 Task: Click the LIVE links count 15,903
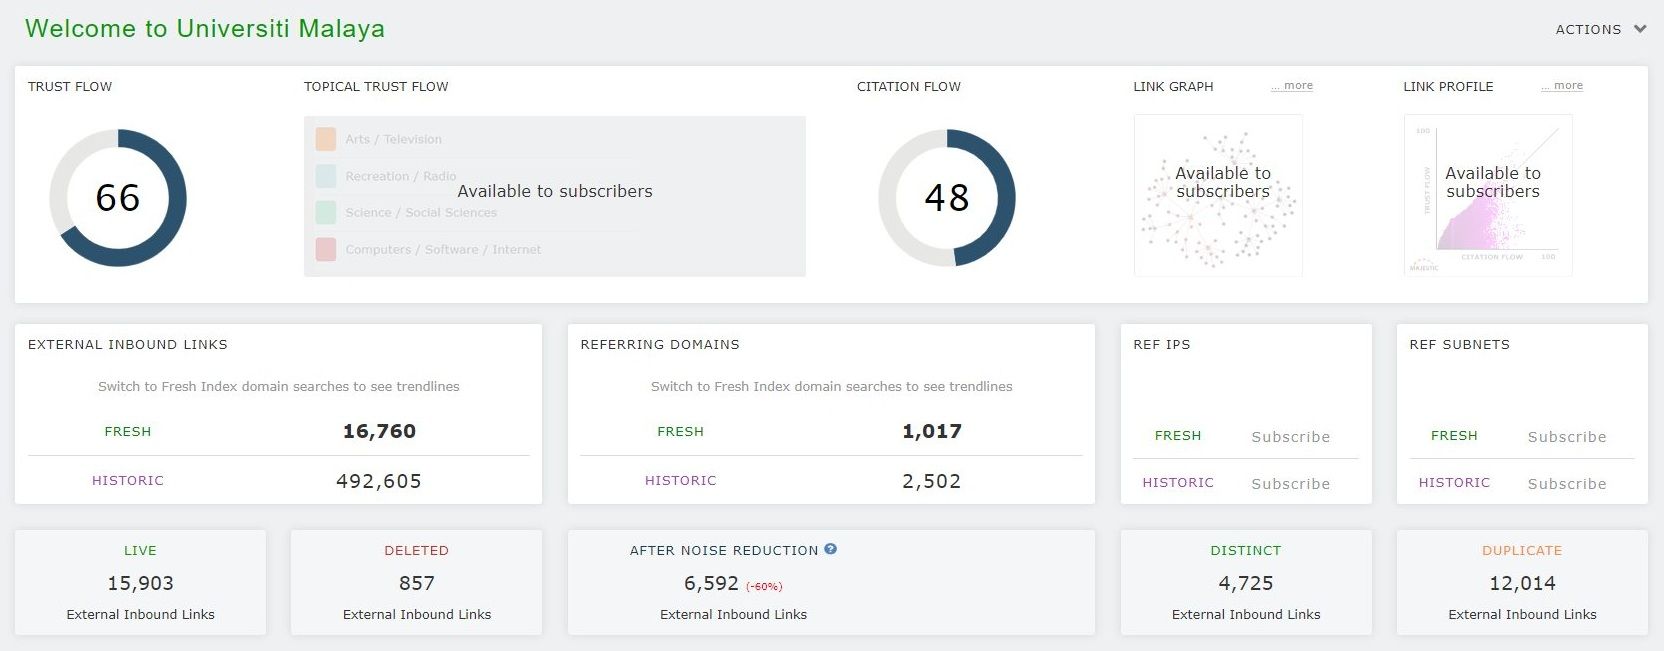pyautogui.click(x=141, y=583)
